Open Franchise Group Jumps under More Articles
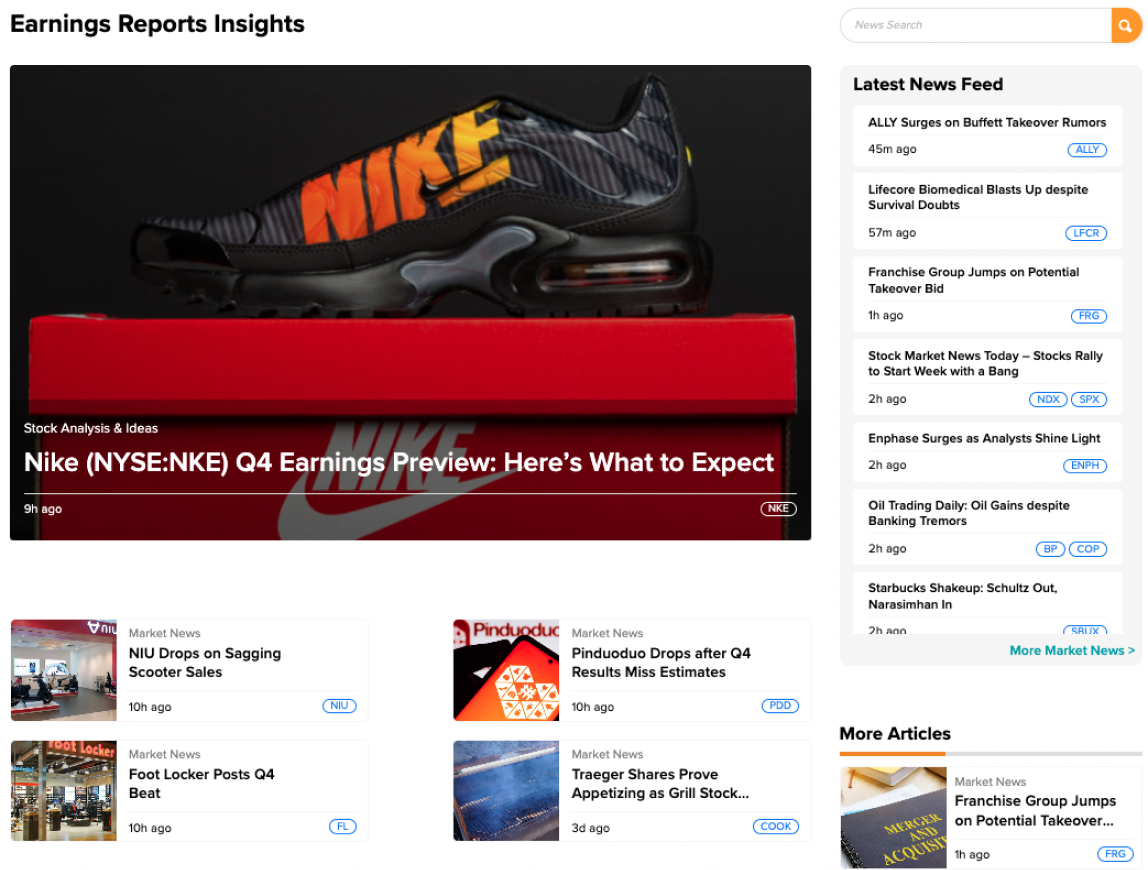This screenshot has width=1148, height=870. click(1035, 811)
